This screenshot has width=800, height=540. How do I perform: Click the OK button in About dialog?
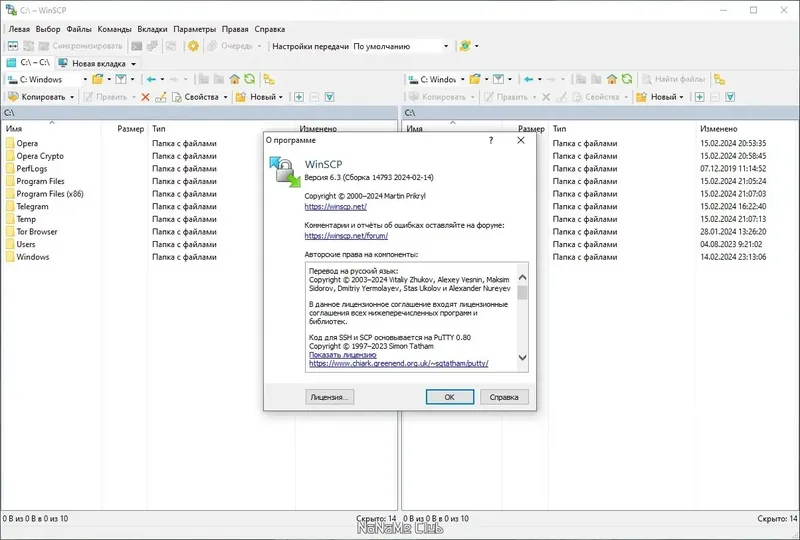click(x=449, y=397)
